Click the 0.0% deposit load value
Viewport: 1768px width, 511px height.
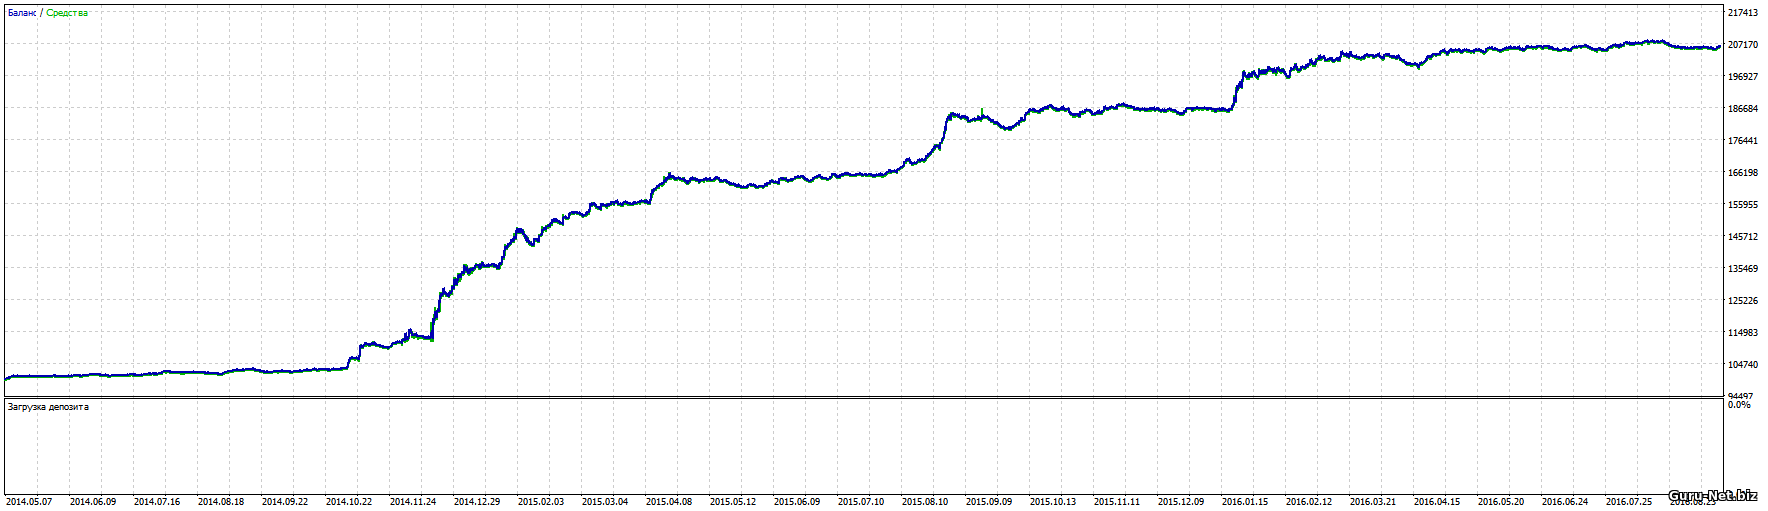click(x=1739, y=405)
